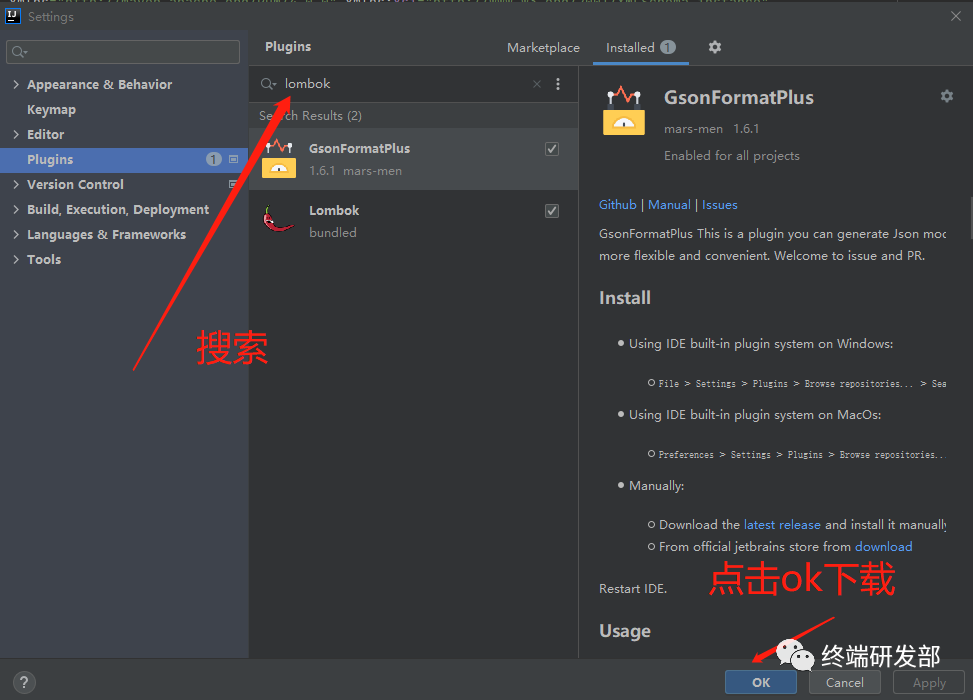973x700 pixels.
Task: Click the Usage heading
Action: pyautogui.click(x=624, y=631)
